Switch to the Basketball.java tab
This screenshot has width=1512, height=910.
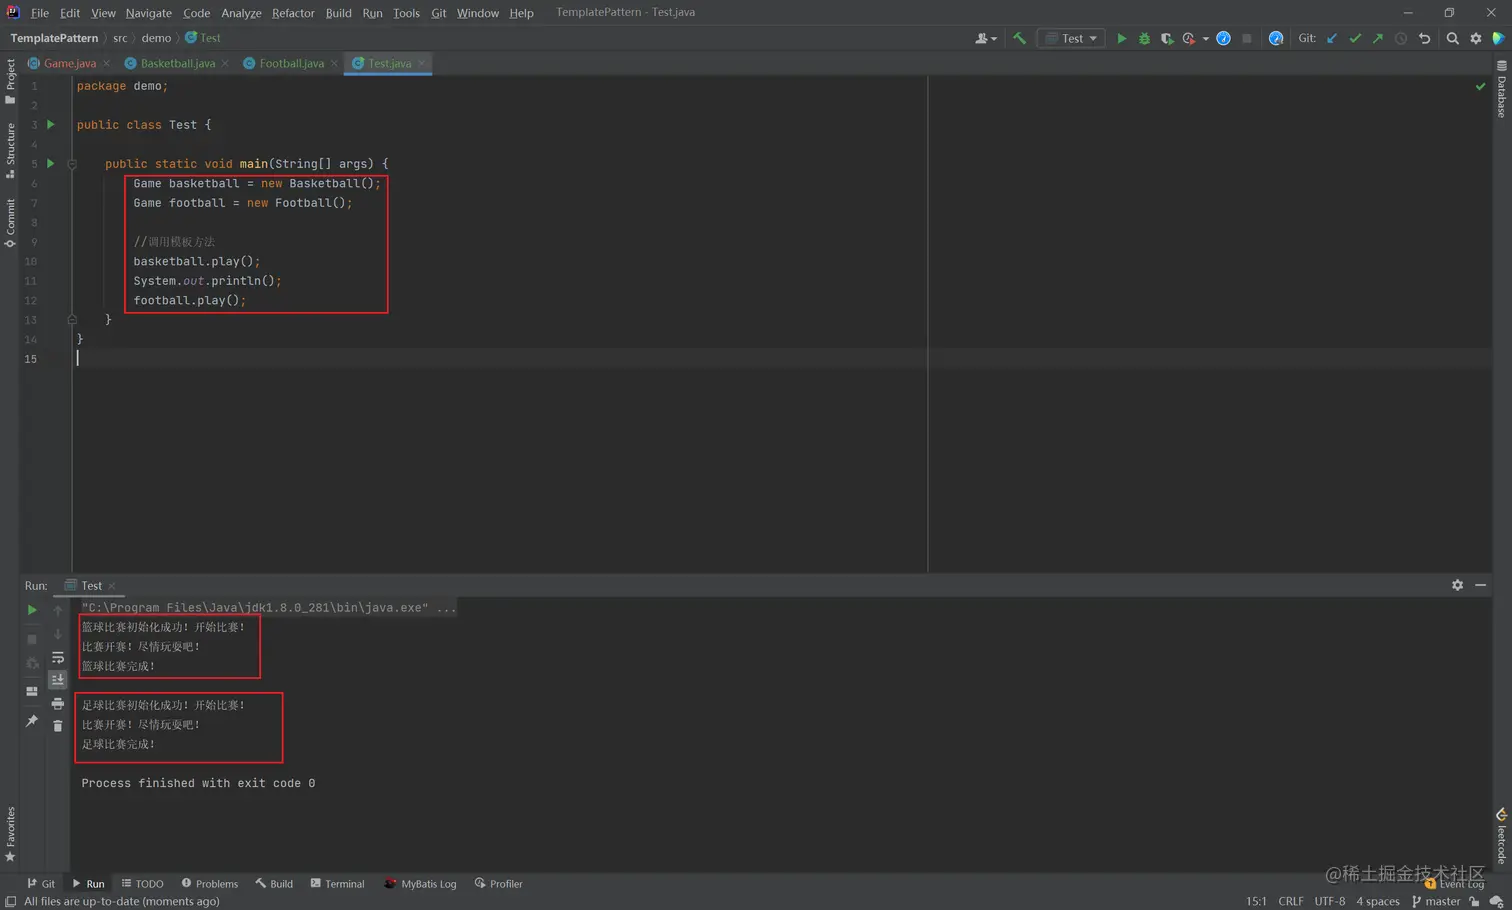click(x=178, y=63)
